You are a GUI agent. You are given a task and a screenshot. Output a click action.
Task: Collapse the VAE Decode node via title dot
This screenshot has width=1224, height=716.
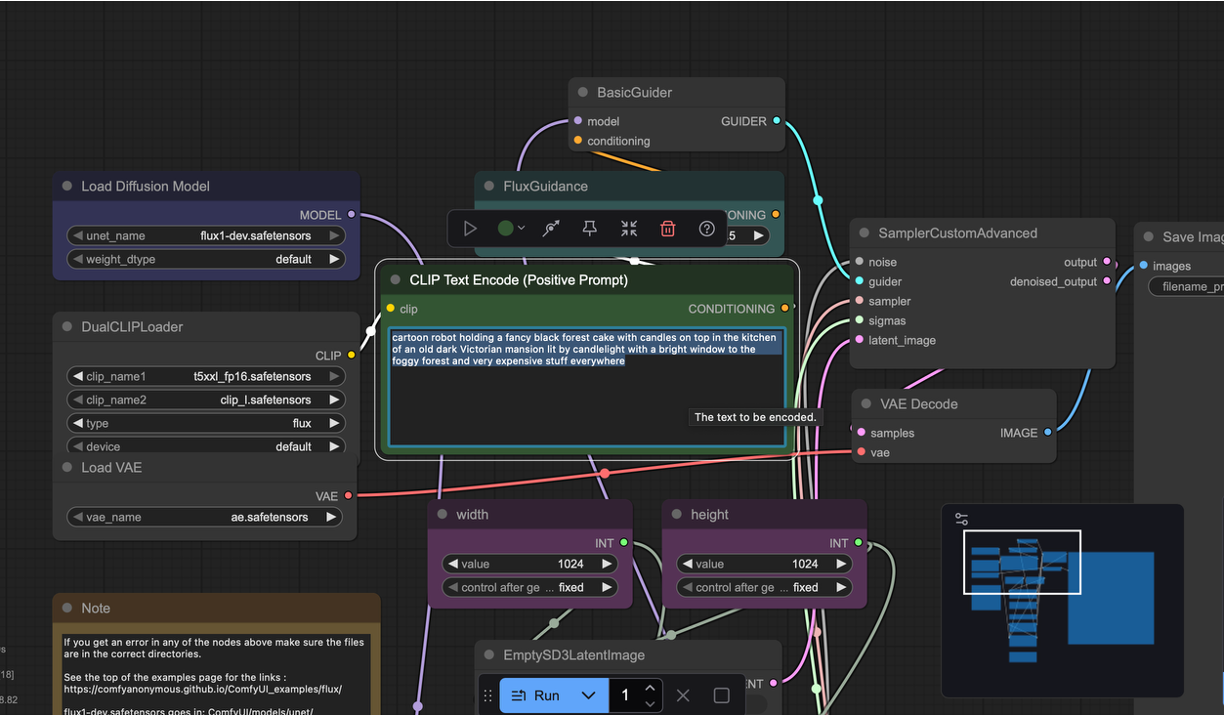click(866, 404)
